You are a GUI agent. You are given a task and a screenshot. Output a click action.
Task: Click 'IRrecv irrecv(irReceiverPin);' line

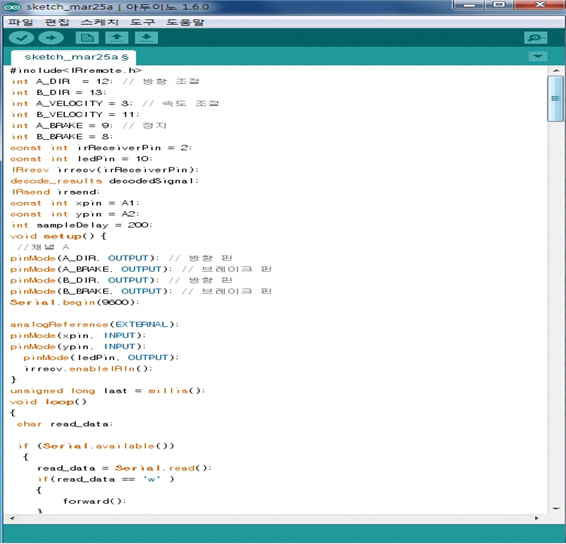point(105,170)
